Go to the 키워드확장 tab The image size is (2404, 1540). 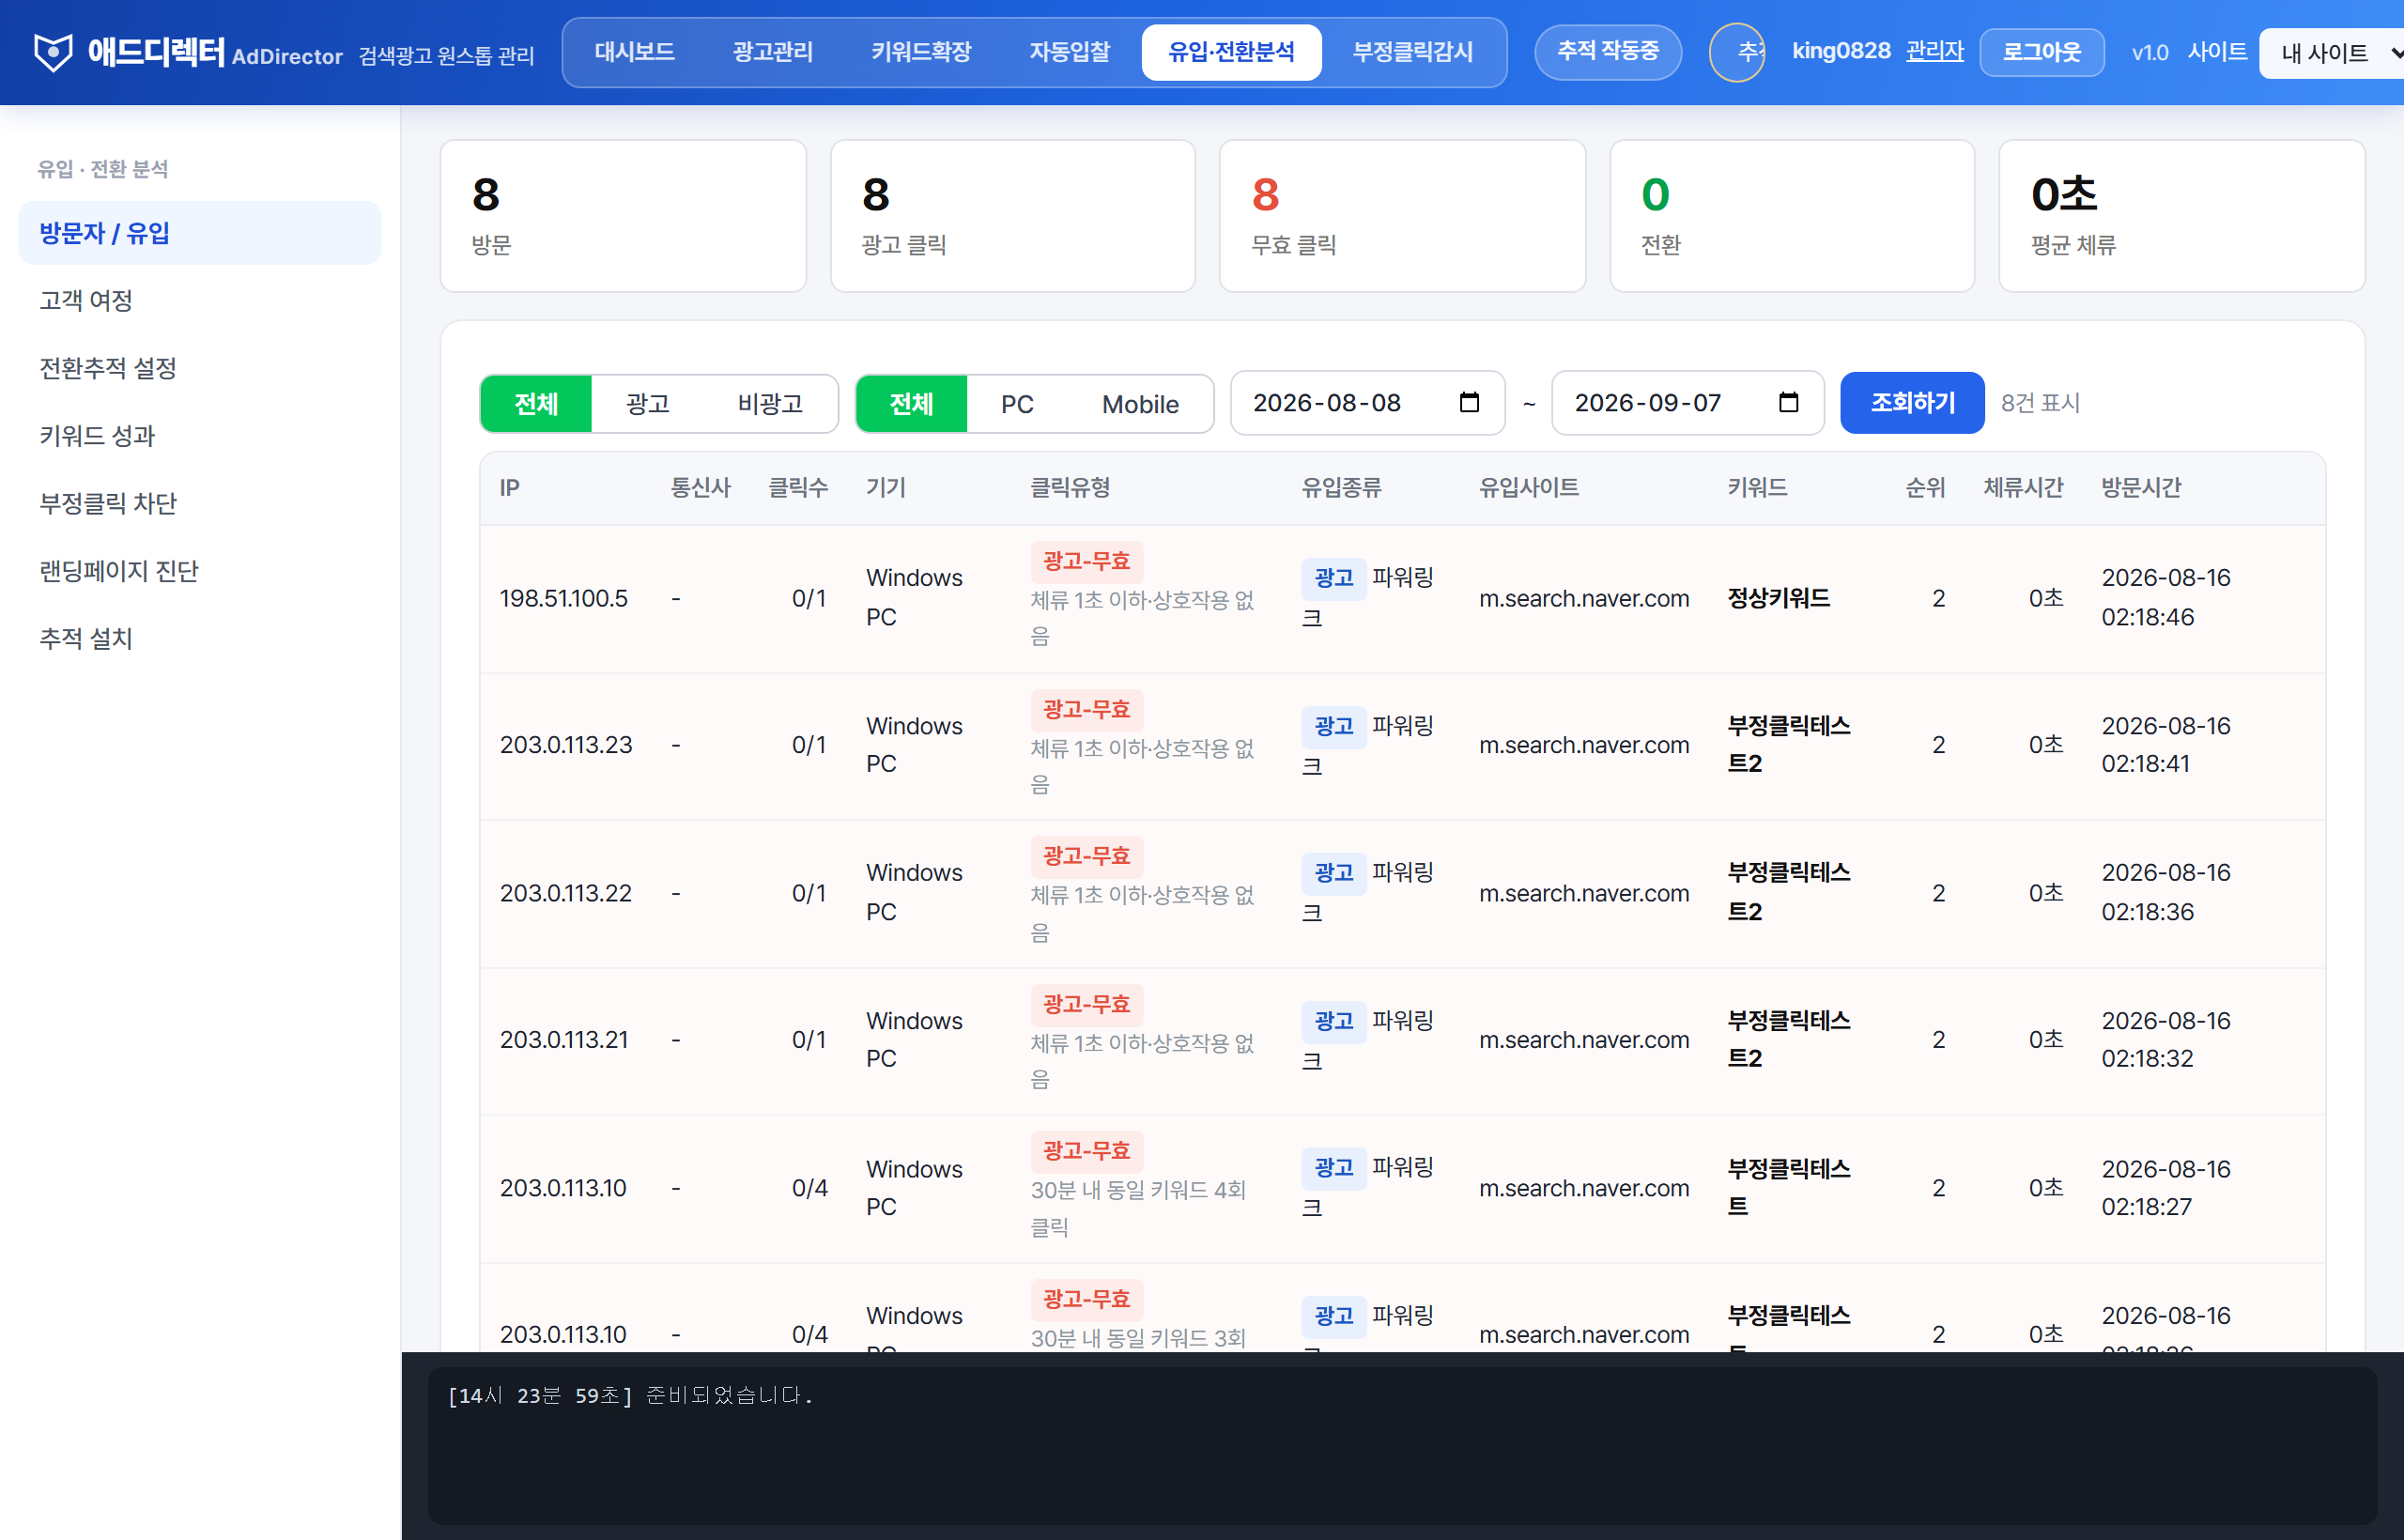[921, 52]
